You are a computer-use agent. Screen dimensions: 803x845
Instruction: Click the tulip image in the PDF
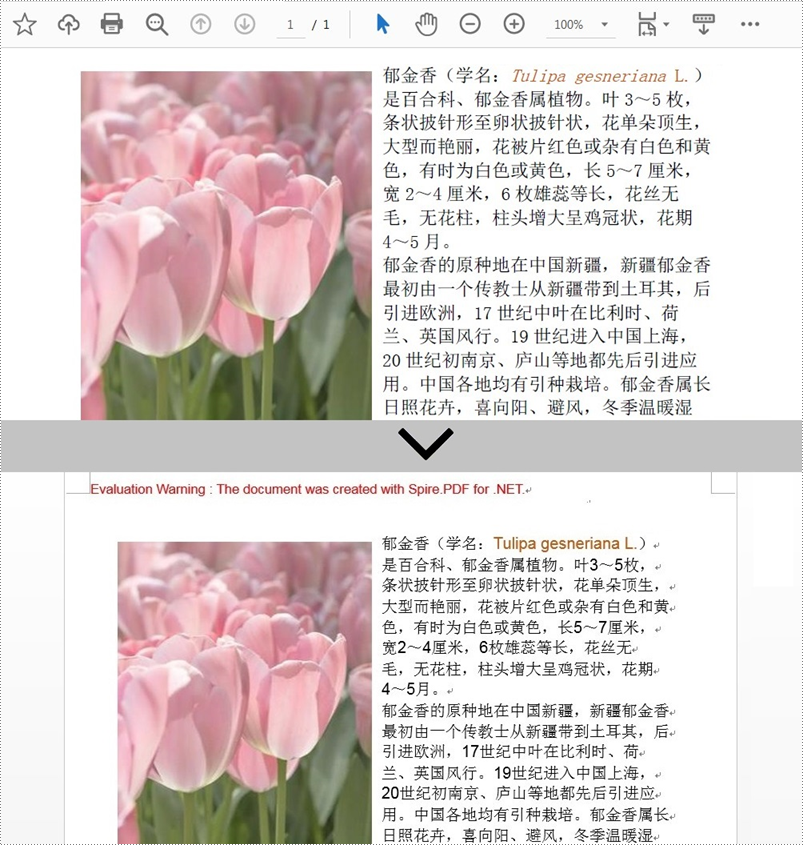tap(226, 245)
